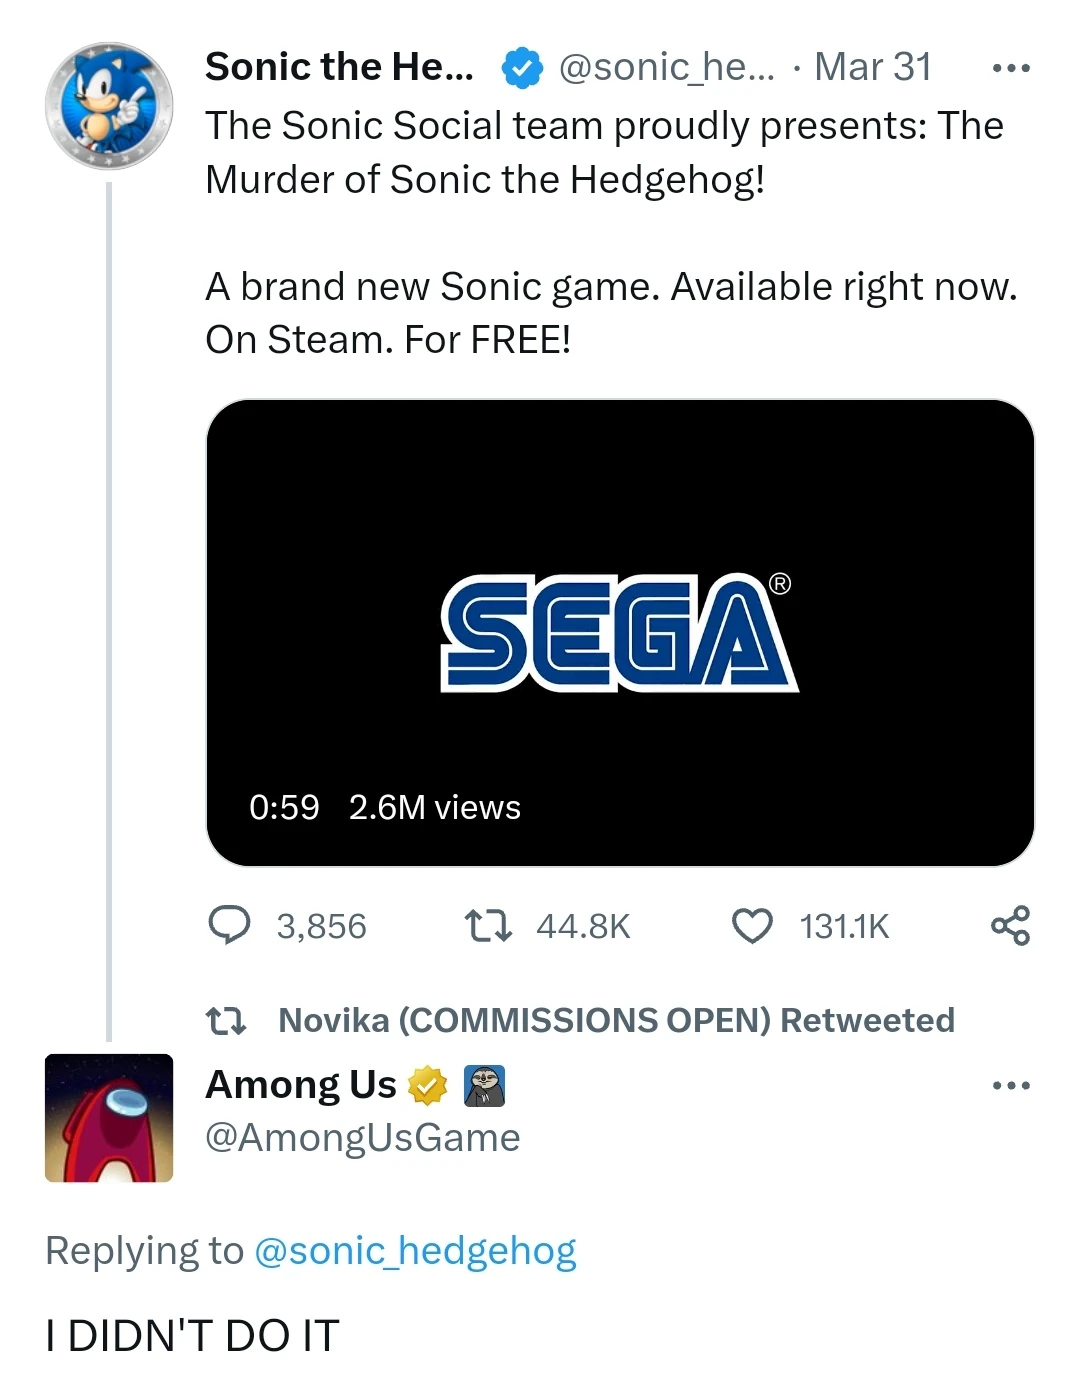The width and height of the screenshot is (1080, 1384).
Task: Click the Among Us display name
Action: point(301,1085)
